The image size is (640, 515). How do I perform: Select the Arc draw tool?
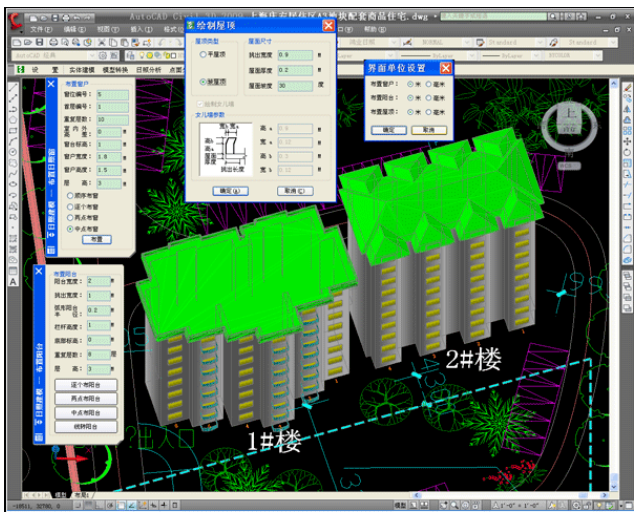coord(13,141)
